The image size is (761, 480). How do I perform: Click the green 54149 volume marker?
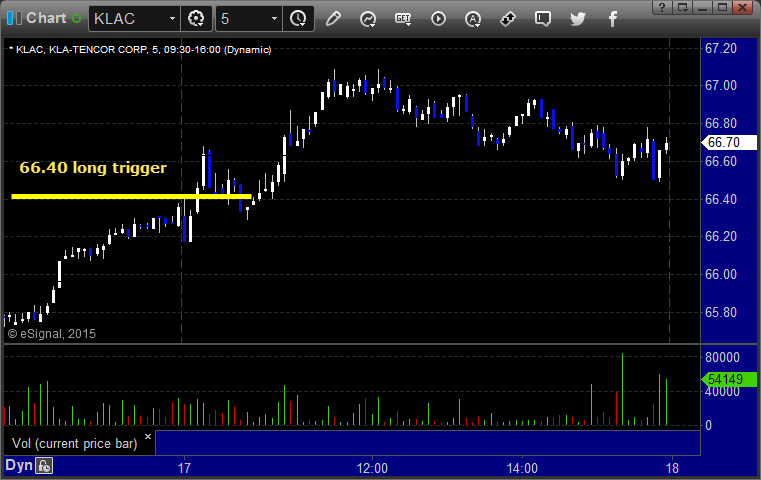pos(729,379)
